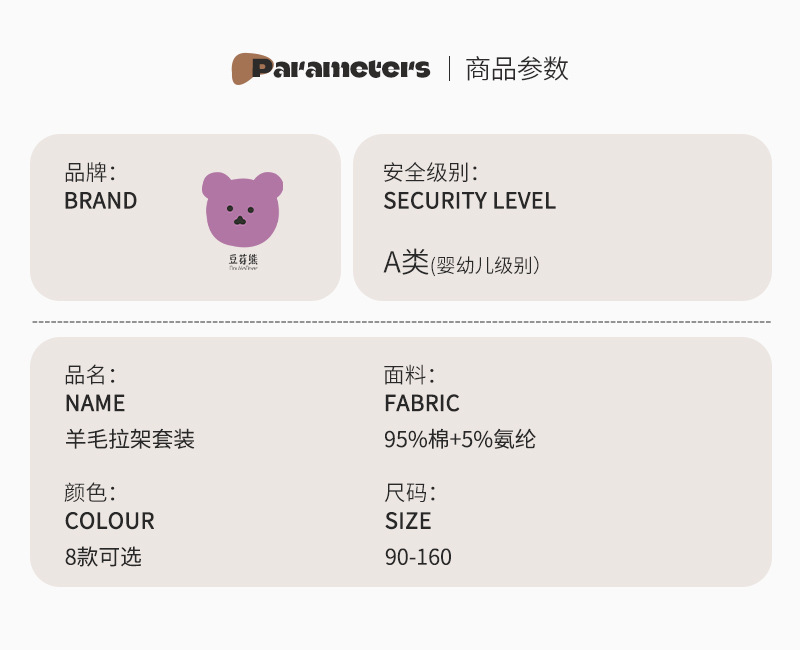Select the 90-160 size range
The width and height of the screenshot is (800, 650).
tap(418, 557)
